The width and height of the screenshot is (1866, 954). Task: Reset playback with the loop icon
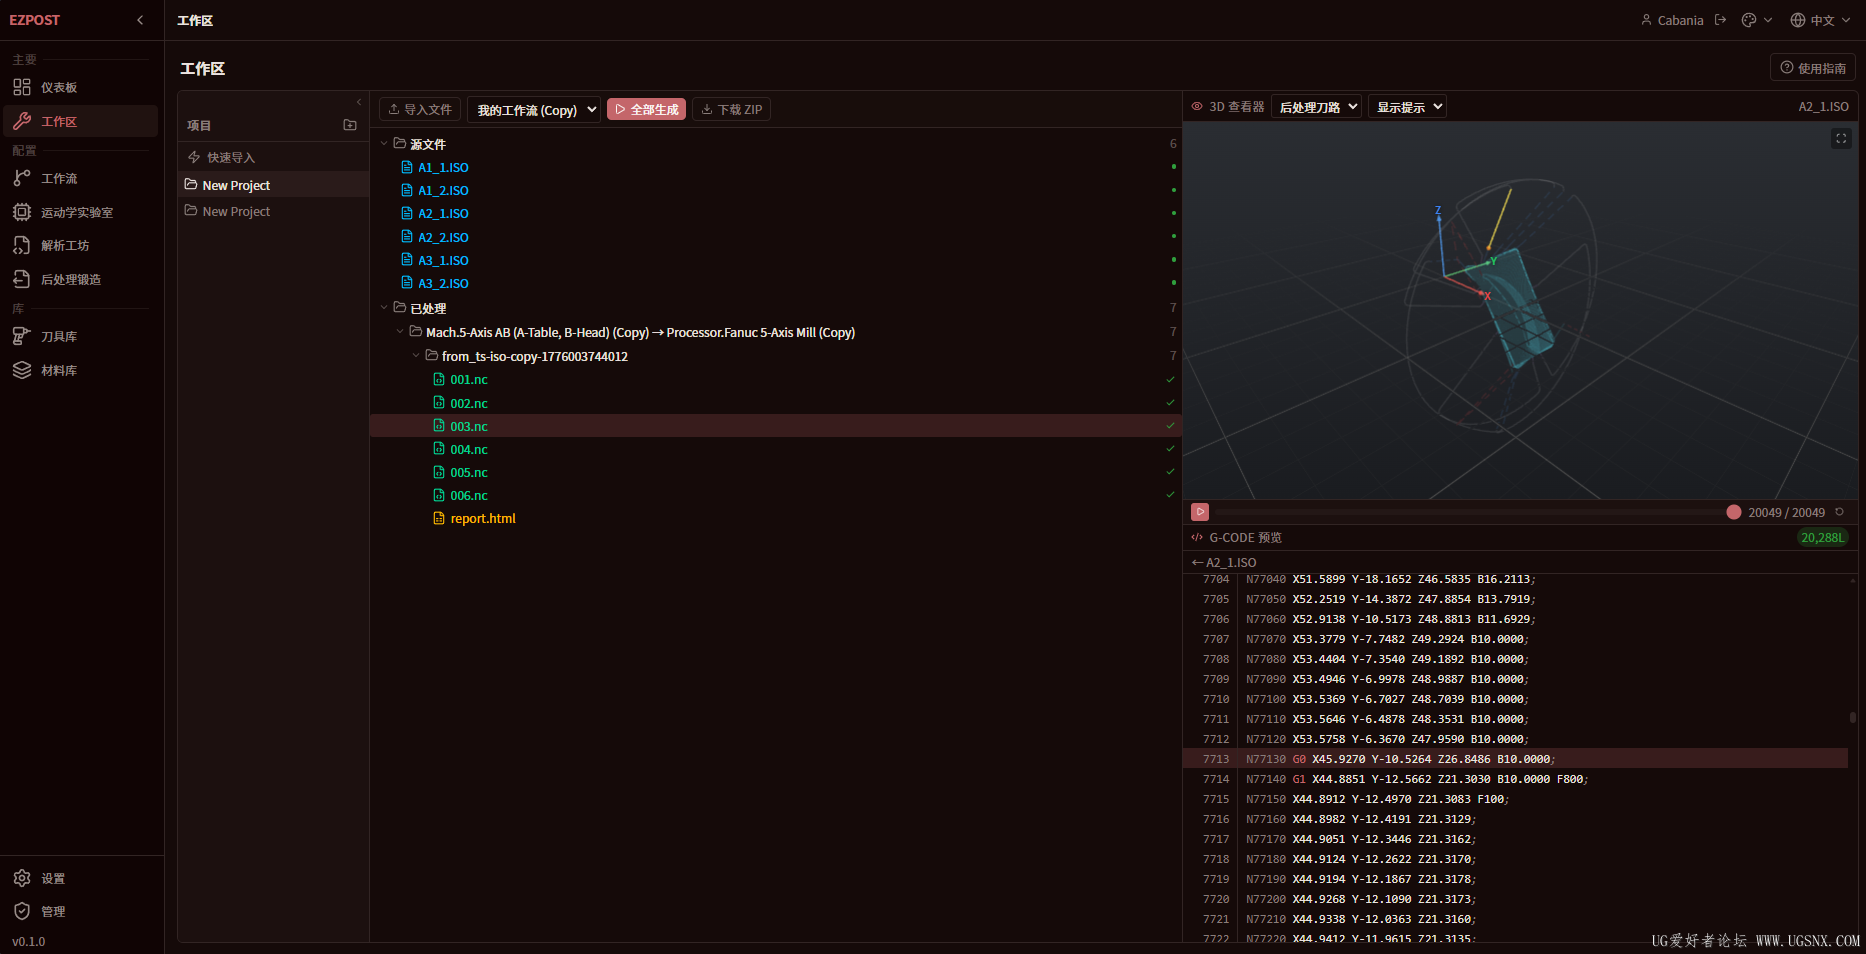1839,512
